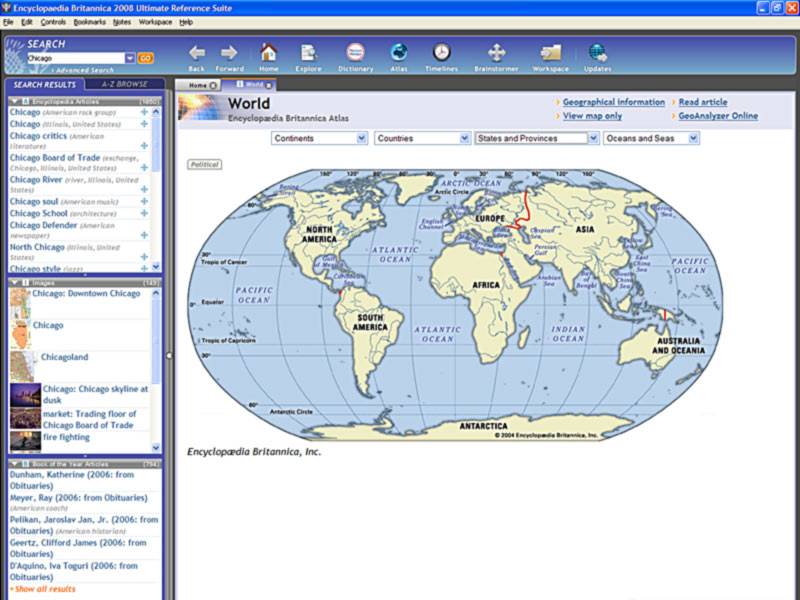800x600 pixels.
Task: Open the Downtown Chicago map thumbnail
Action: point(20,303)
